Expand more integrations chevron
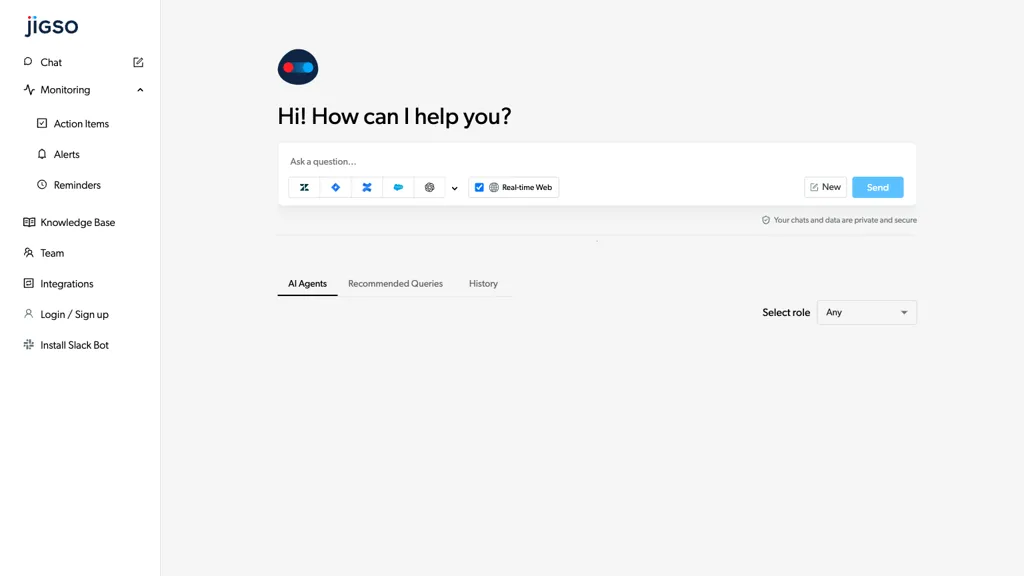This screenshot has width=1024, height=576. pos(455,188)
